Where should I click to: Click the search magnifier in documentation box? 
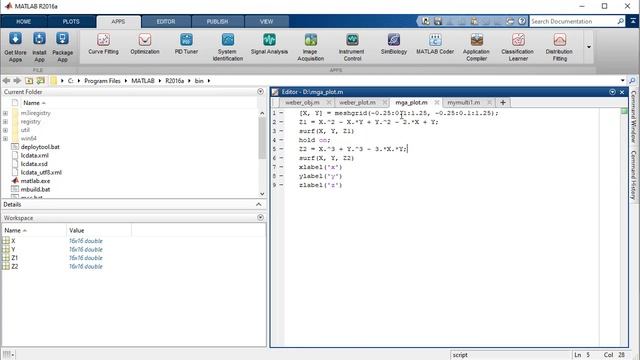[620, 21]
